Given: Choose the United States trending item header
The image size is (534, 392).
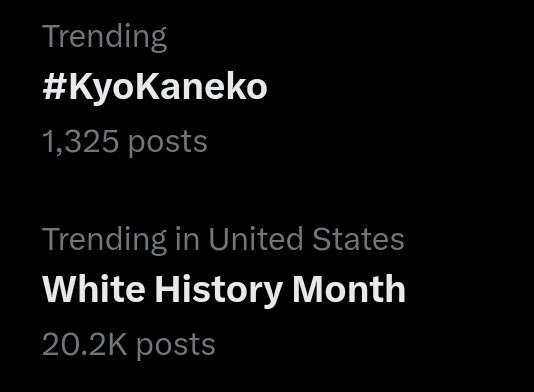Looking at the screenshot, I should click(x=223, y=240).
